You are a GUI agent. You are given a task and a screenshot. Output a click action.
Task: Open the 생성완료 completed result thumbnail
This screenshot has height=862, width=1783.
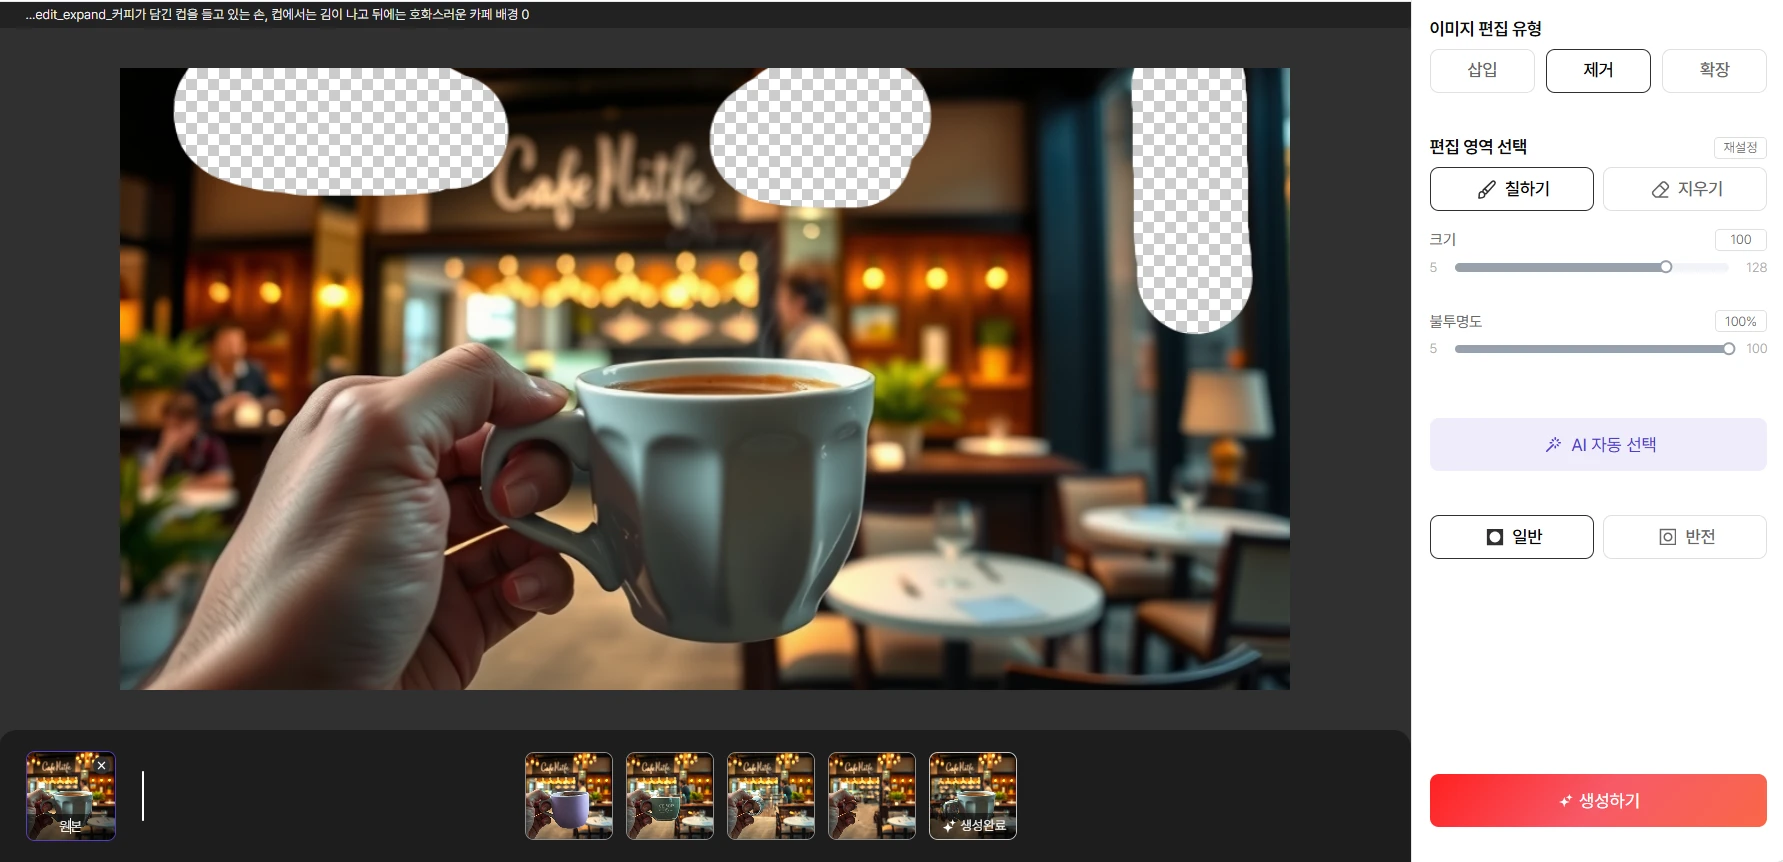[972, 796]
